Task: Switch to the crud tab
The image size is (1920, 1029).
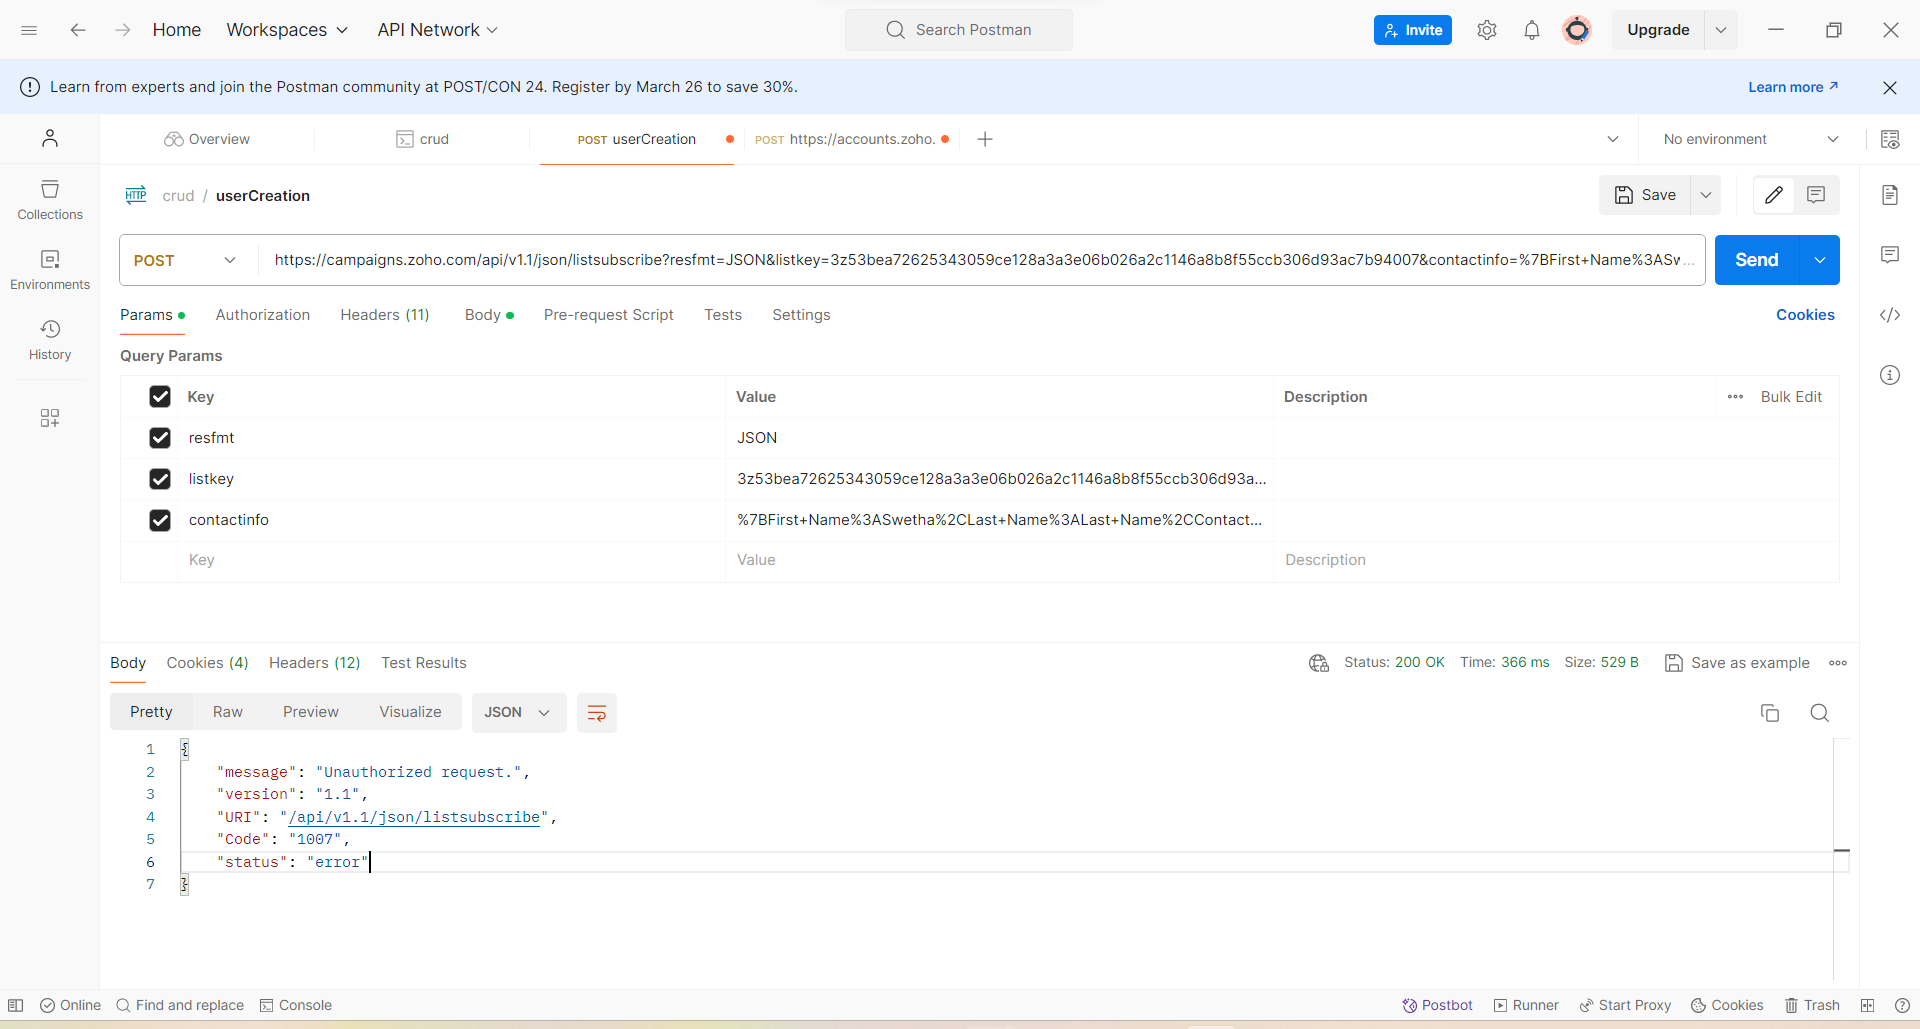Action: (423, 139)
